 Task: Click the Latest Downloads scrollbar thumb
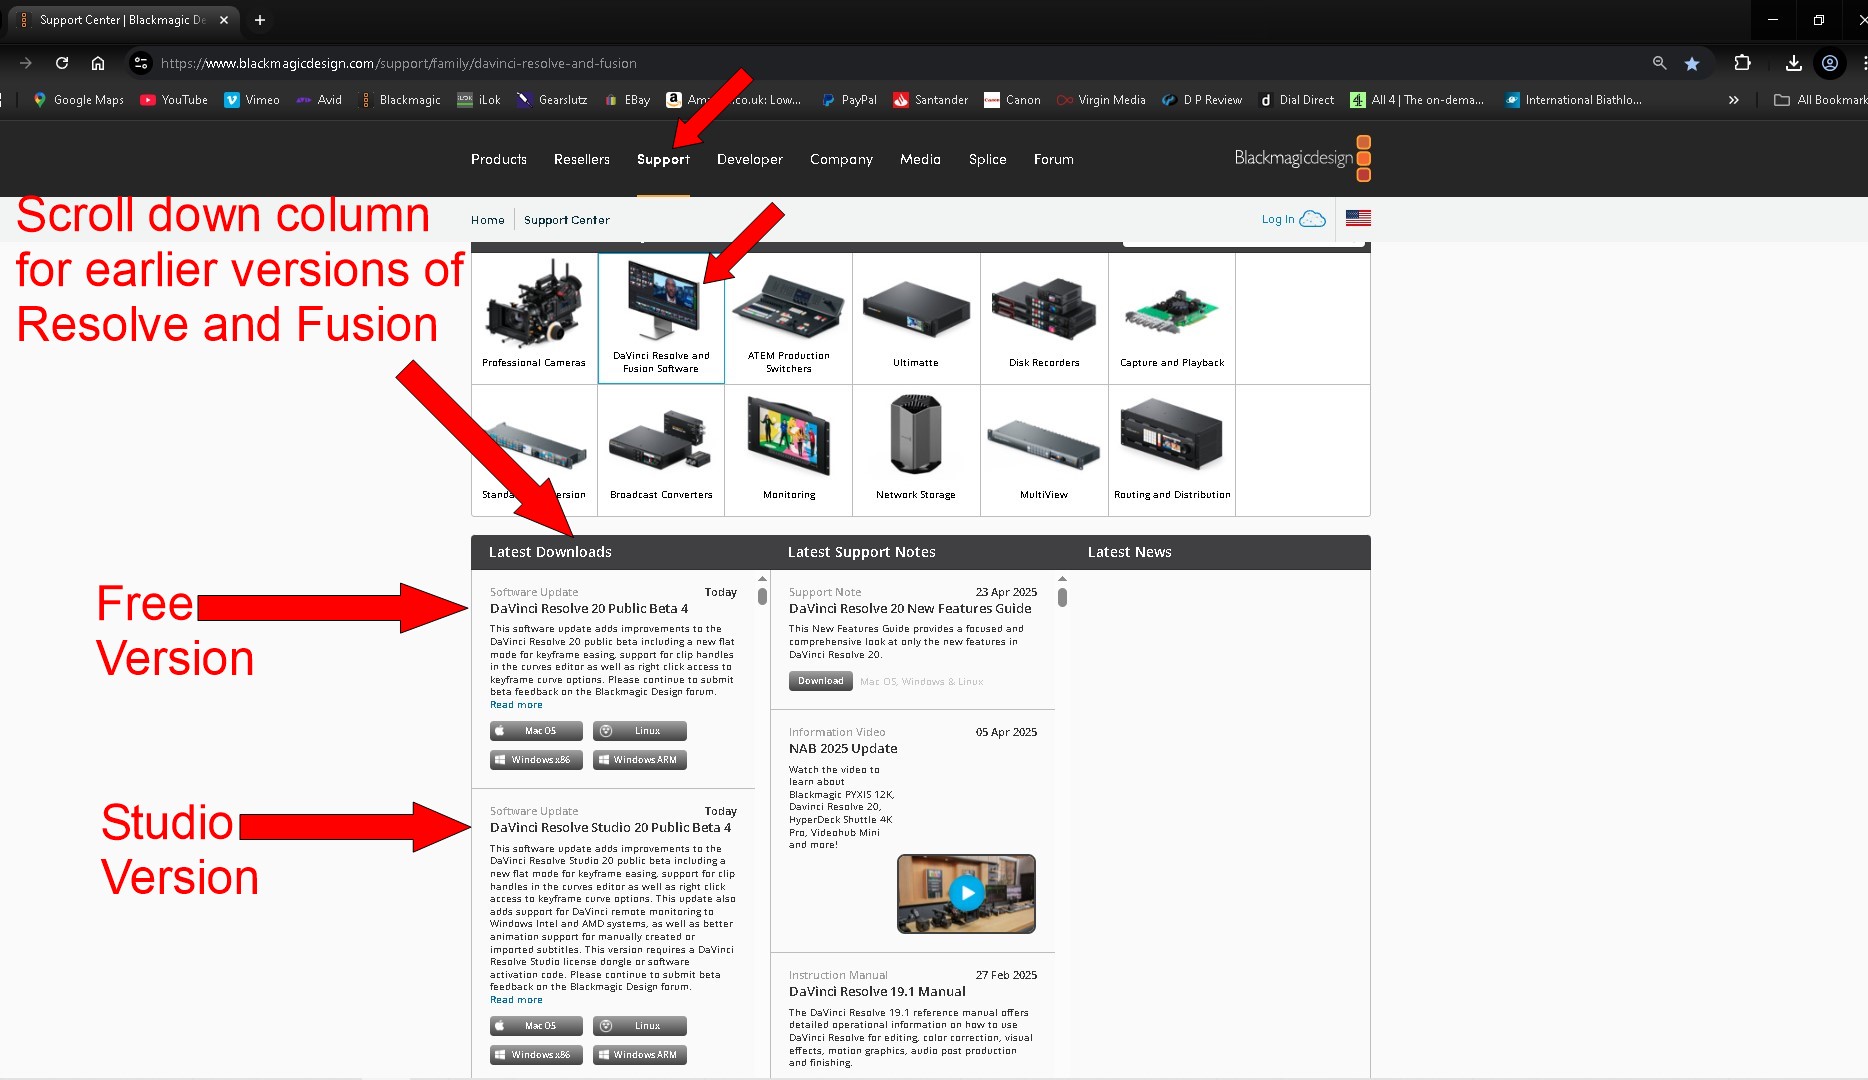(x=762, y=596)
